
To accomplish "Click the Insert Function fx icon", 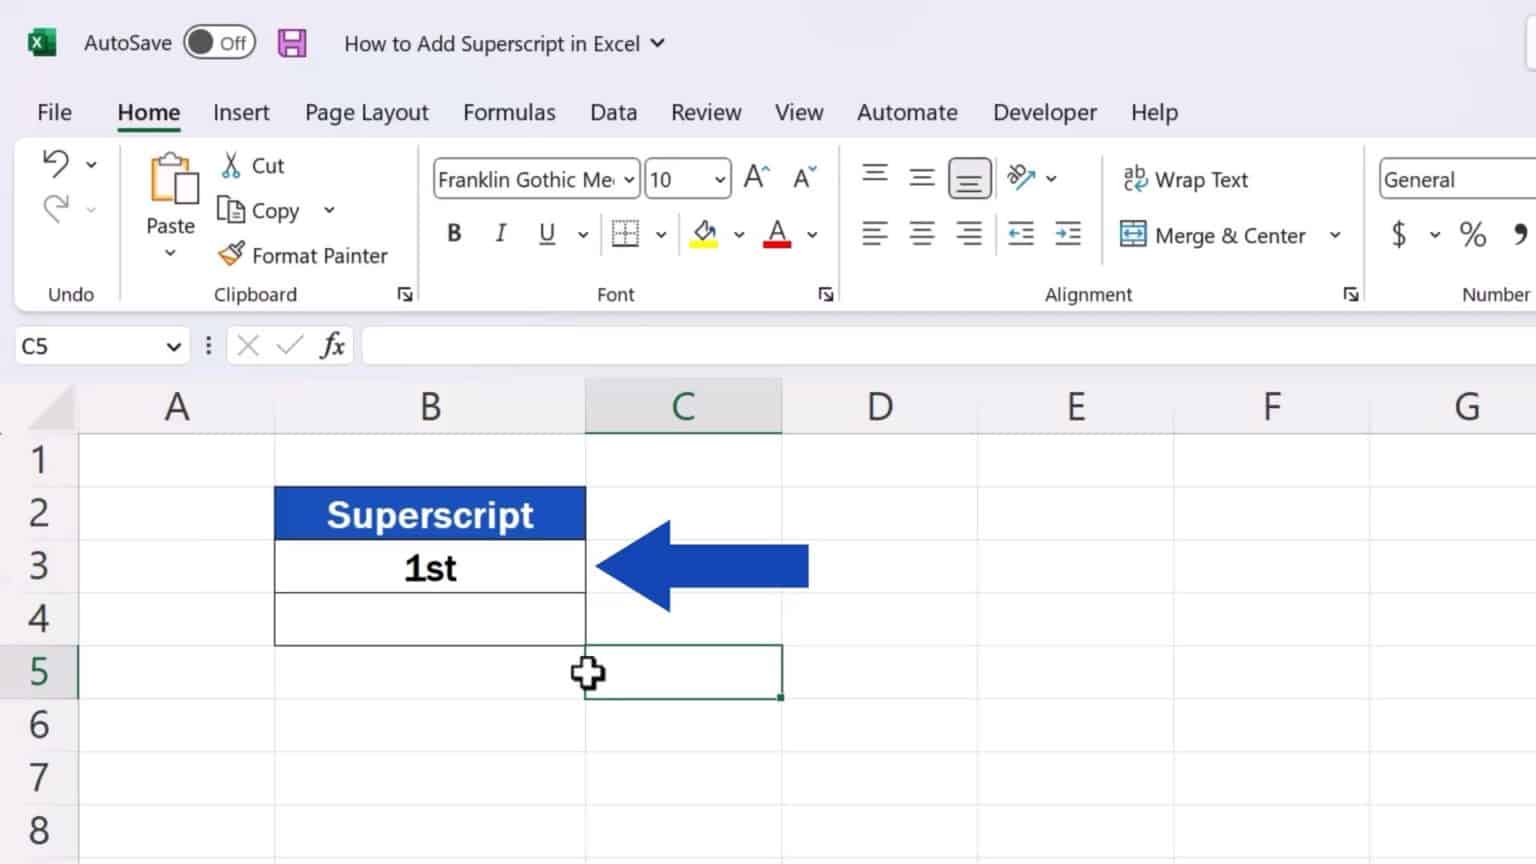I will tap(332, 346).
